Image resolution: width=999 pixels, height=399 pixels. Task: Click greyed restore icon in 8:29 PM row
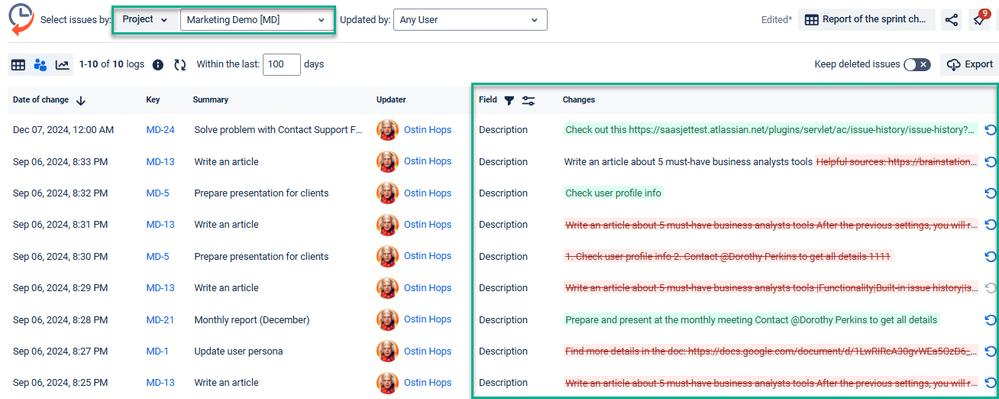[990, 287]
